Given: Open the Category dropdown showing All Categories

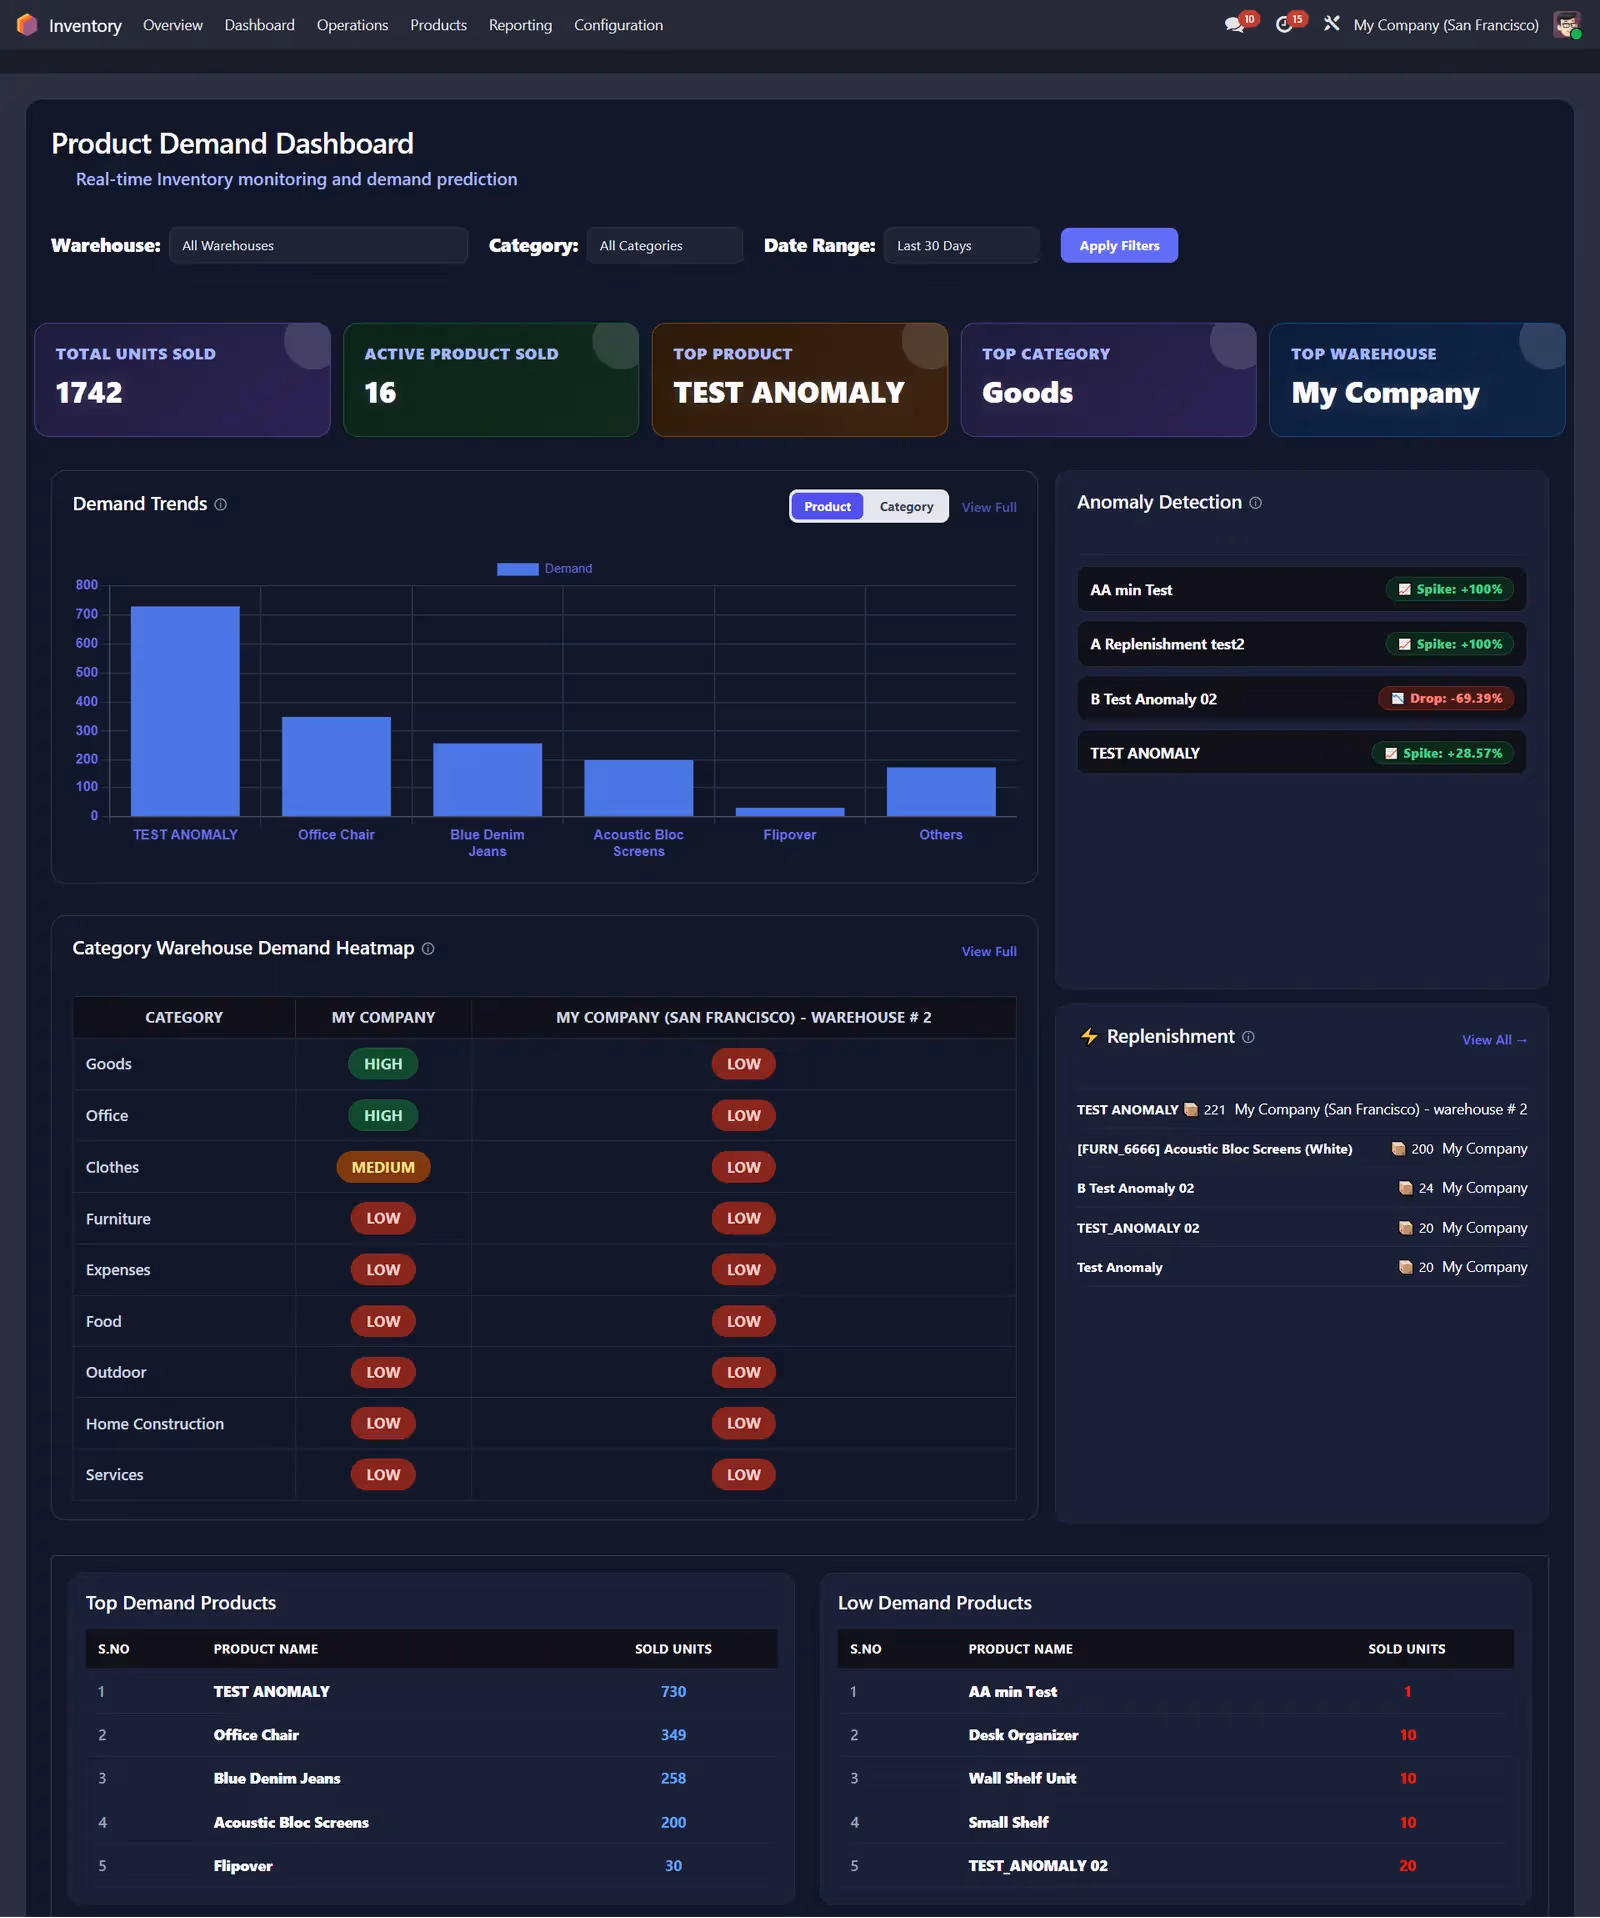Looking at the screenshot, I should coord(664,245).
